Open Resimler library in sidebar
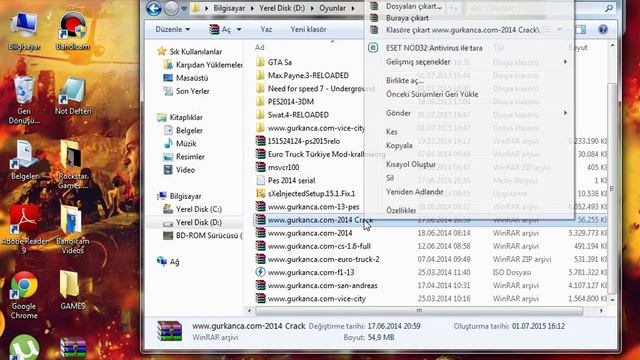The width and height of the screenshot is (640, 360). (x=184, y=157)
